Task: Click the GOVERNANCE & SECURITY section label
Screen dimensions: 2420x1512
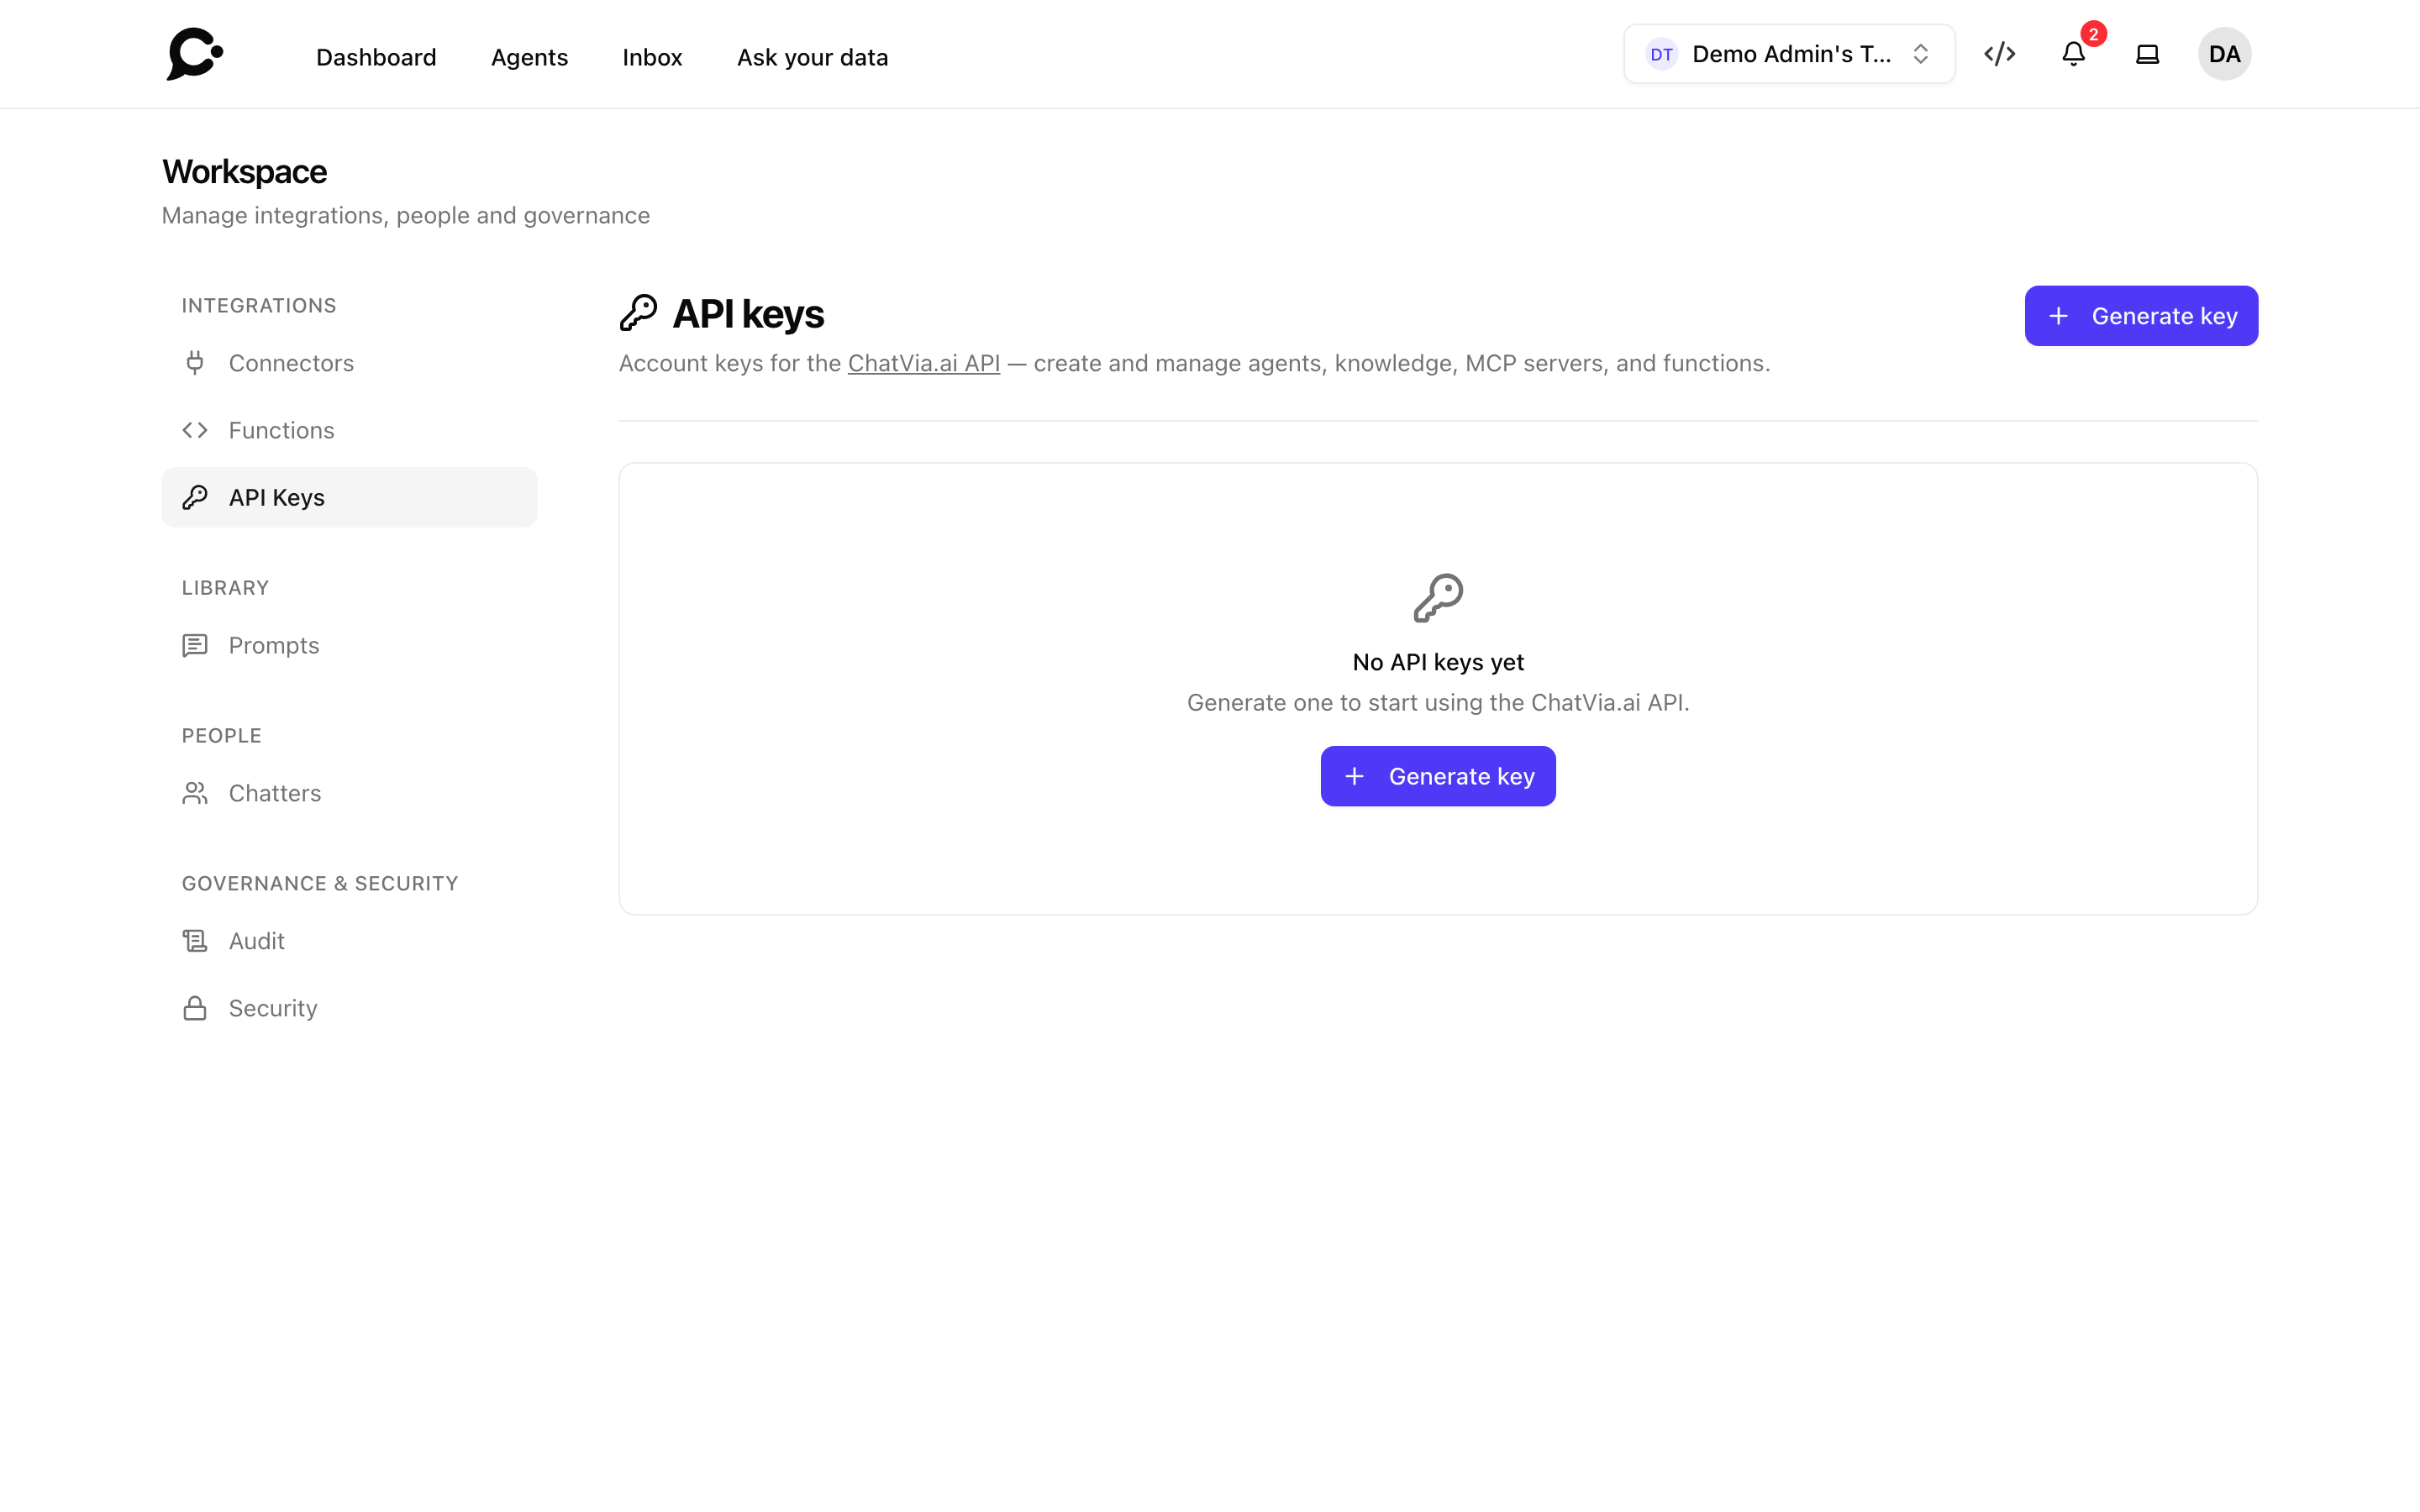Action: [x=320, y=883]
